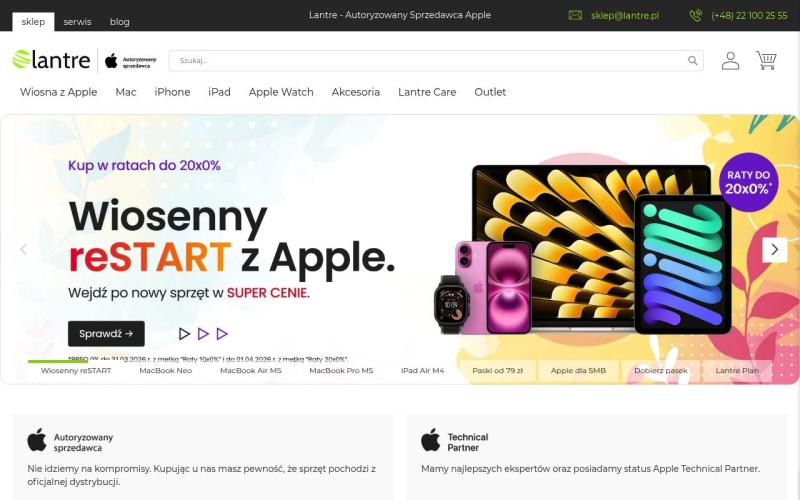Click the Apple authorized reseller badge
Screen dimensions: 800x500
pos(131,61)
